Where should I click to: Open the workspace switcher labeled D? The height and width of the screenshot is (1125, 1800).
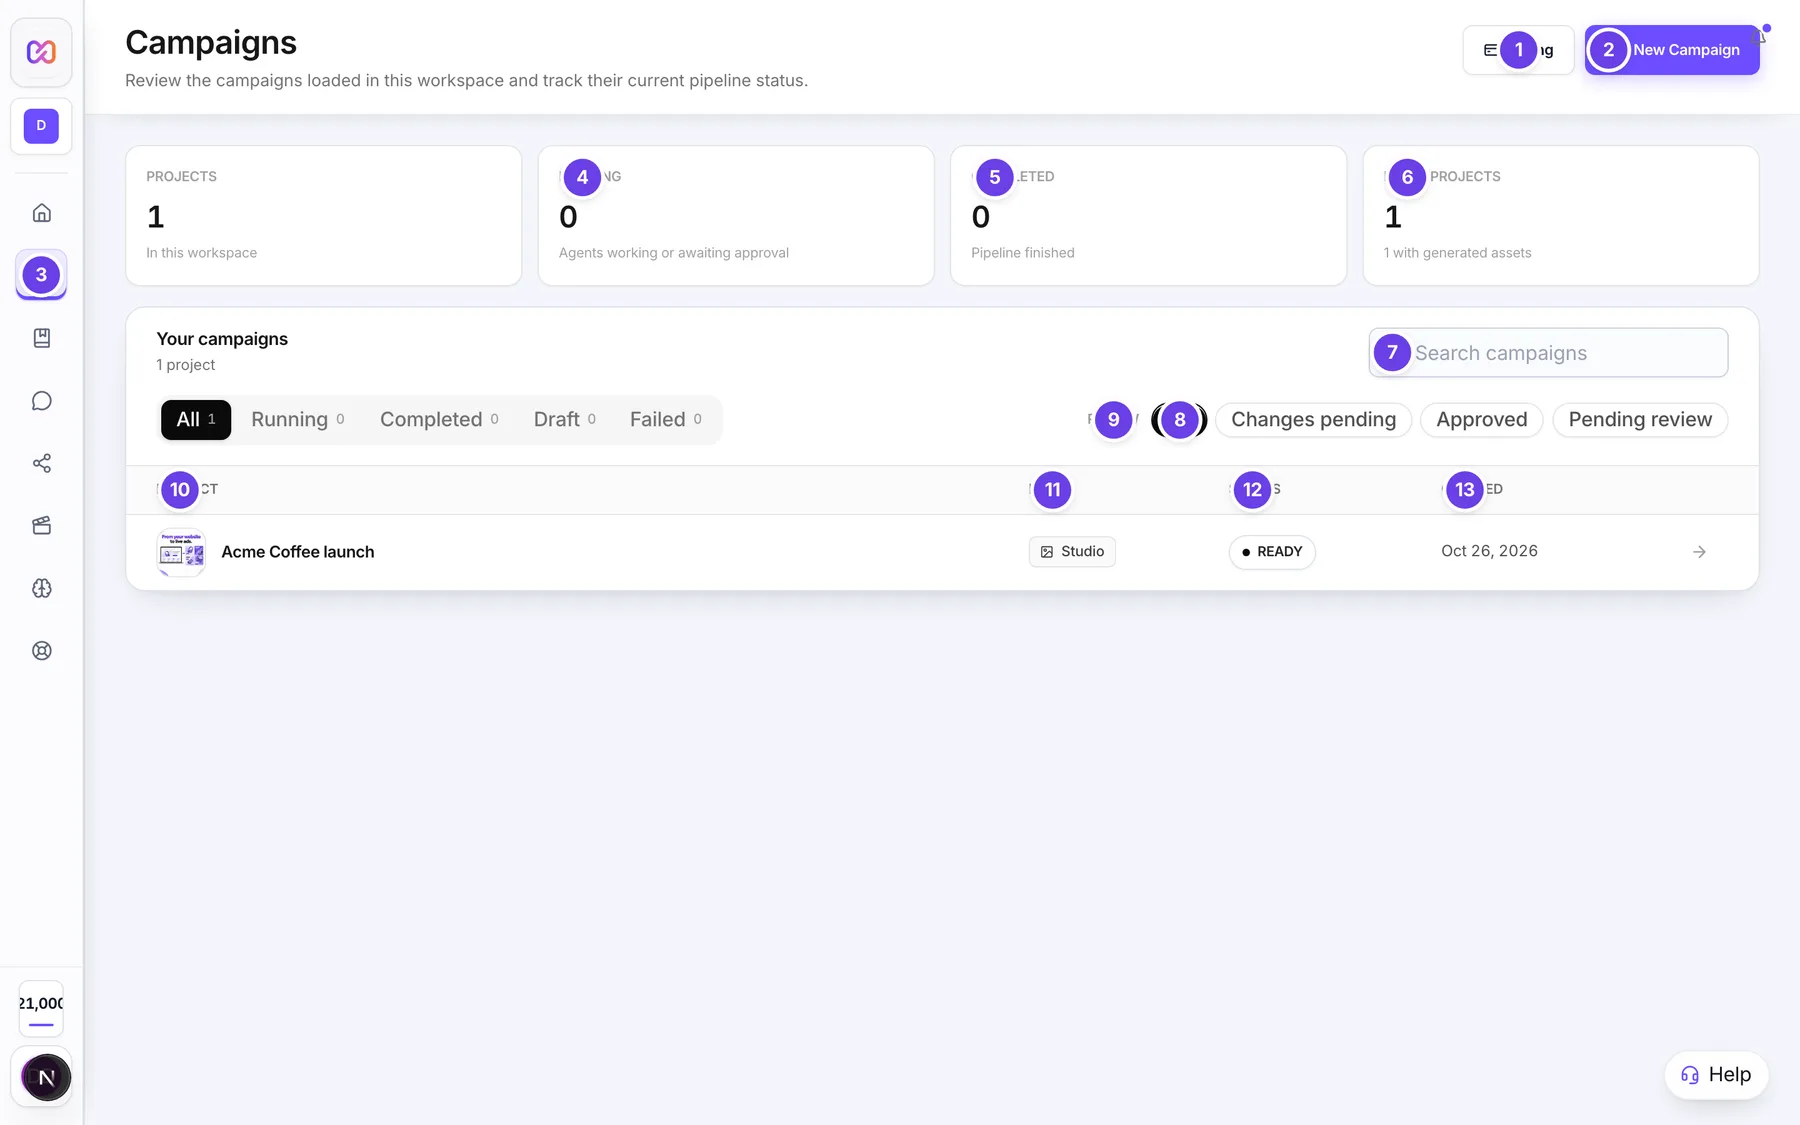pyautogui.click(x=41, y=126)
